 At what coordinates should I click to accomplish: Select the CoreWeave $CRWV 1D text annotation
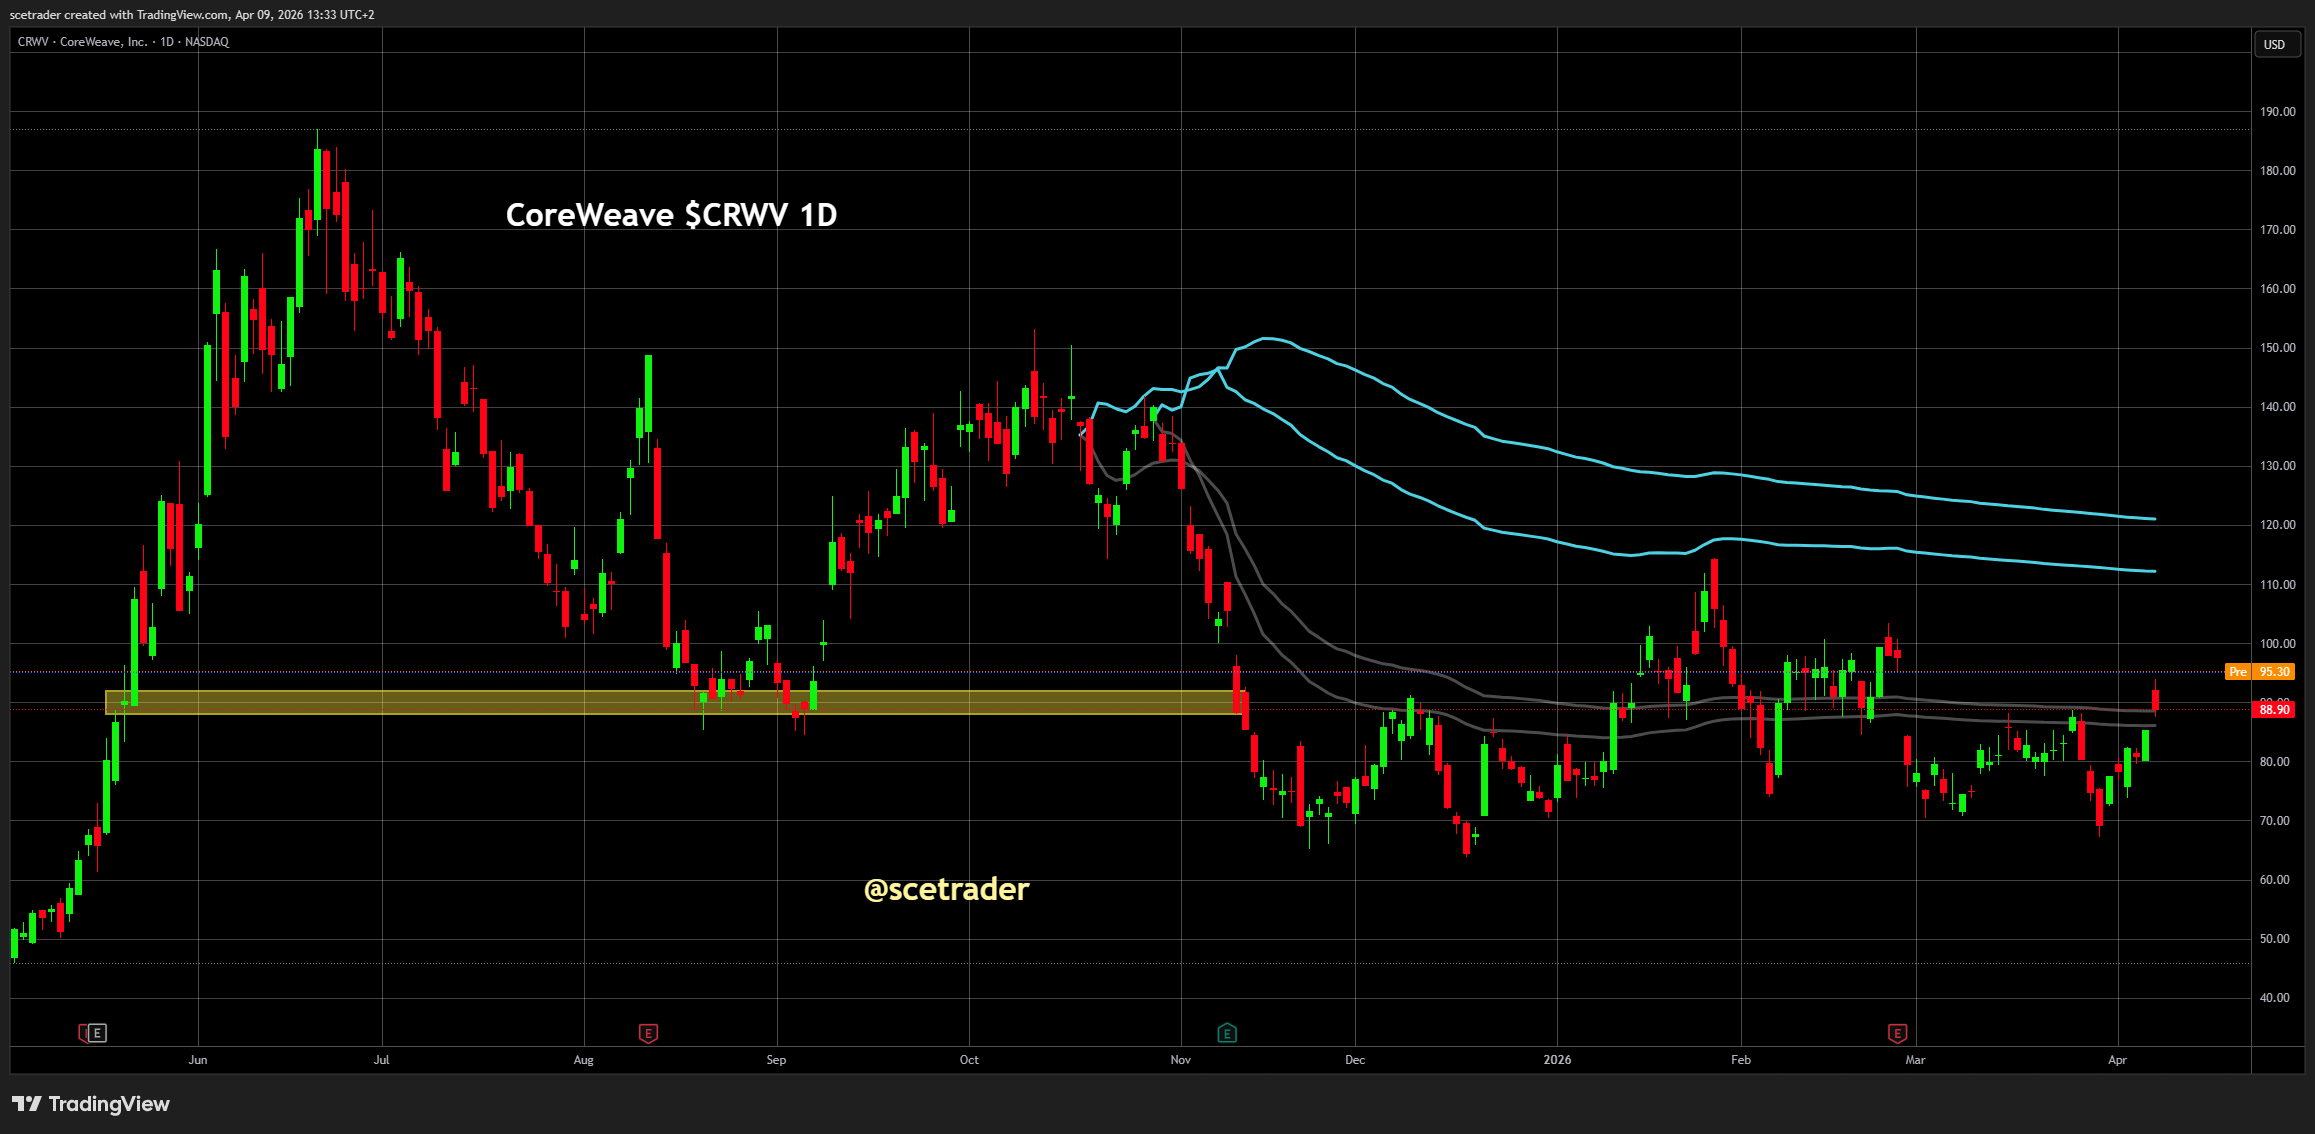click(x=671, y=215)
